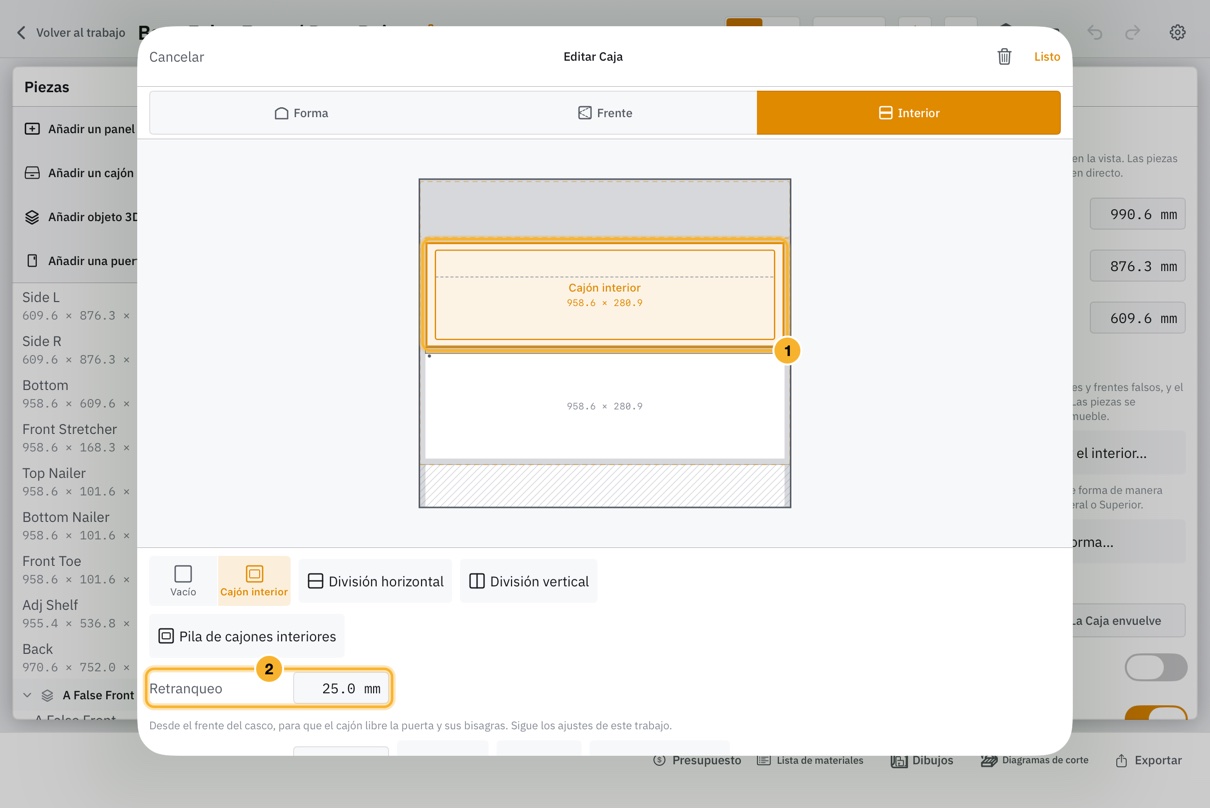1210x808 pixels.
Task: Choose Pila de cajones interiores
Action: [x=247, y=636]
